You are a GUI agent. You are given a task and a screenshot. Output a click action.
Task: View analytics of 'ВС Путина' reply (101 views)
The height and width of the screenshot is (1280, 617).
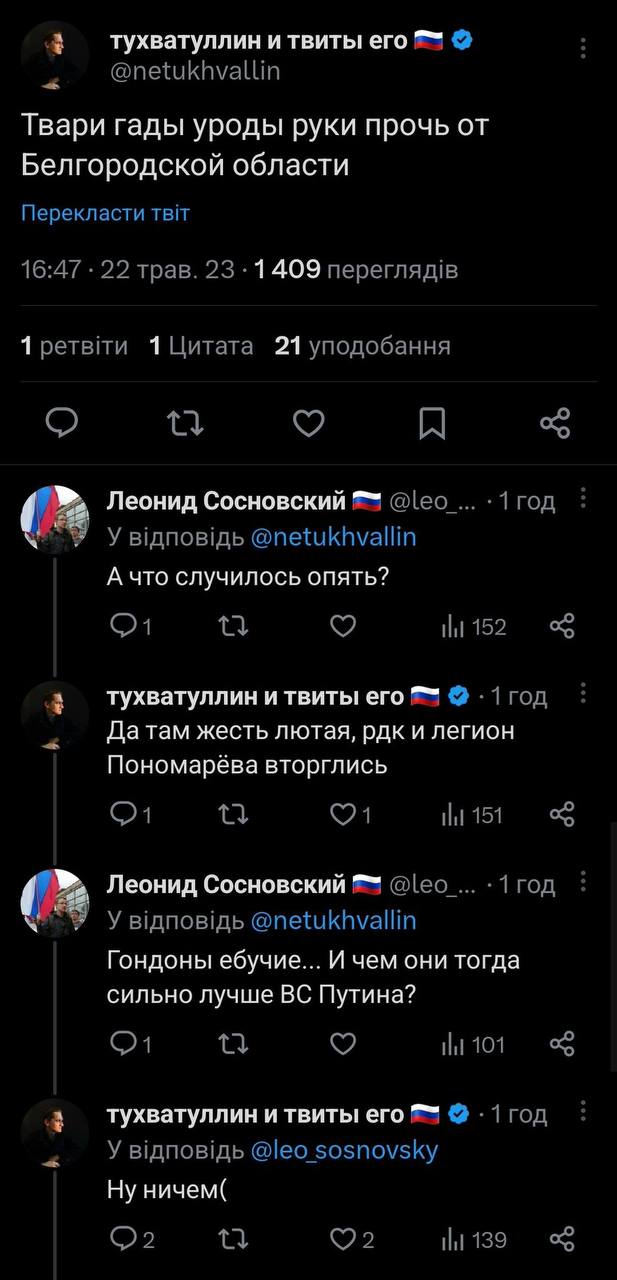tap(474, 1045)
